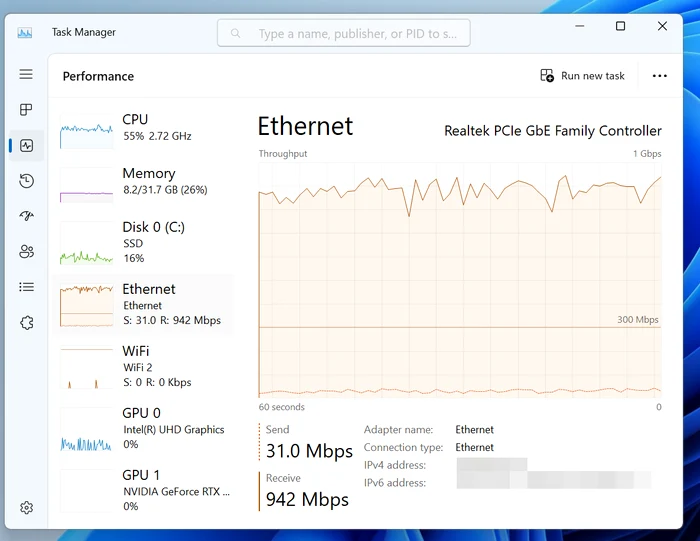Screen dimensions: 700x541
Task: Select Disk 0 (C:) performance item
Action: [x=143, y=242]
